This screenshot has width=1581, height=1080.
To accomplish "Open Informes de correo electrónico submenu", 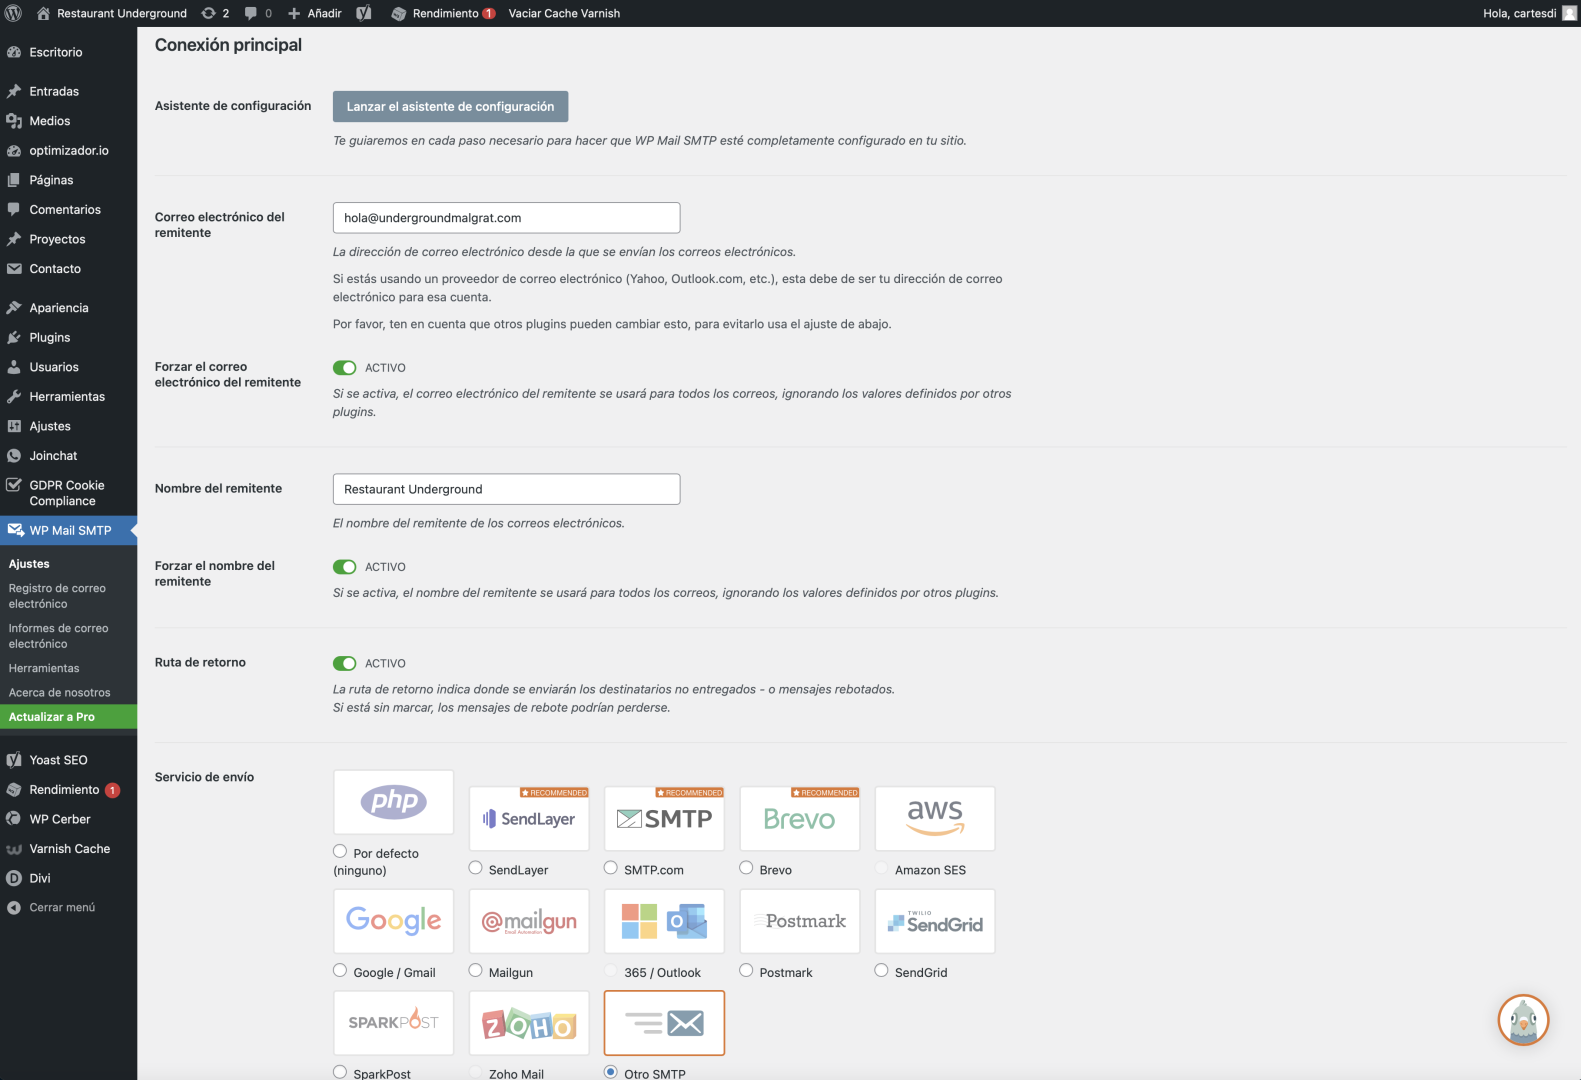I will (68, 636).
